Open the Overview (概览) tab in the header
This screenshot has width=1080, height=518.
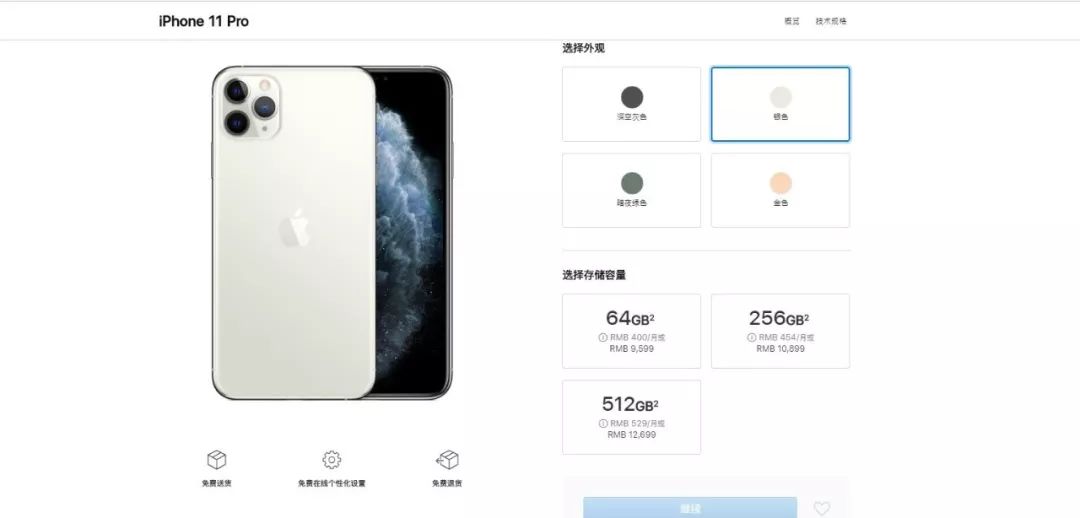coord(791,21)
